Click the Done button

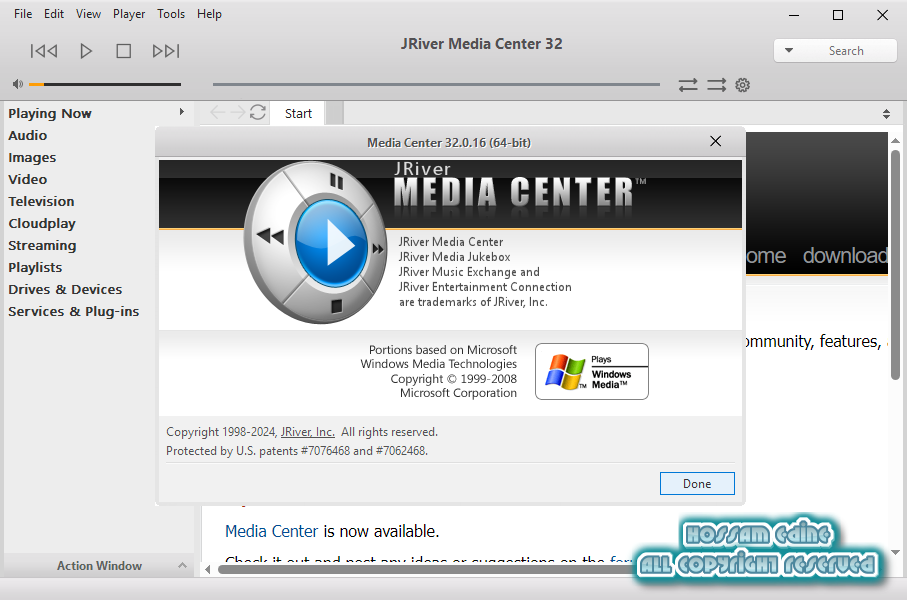click(697, 484)
